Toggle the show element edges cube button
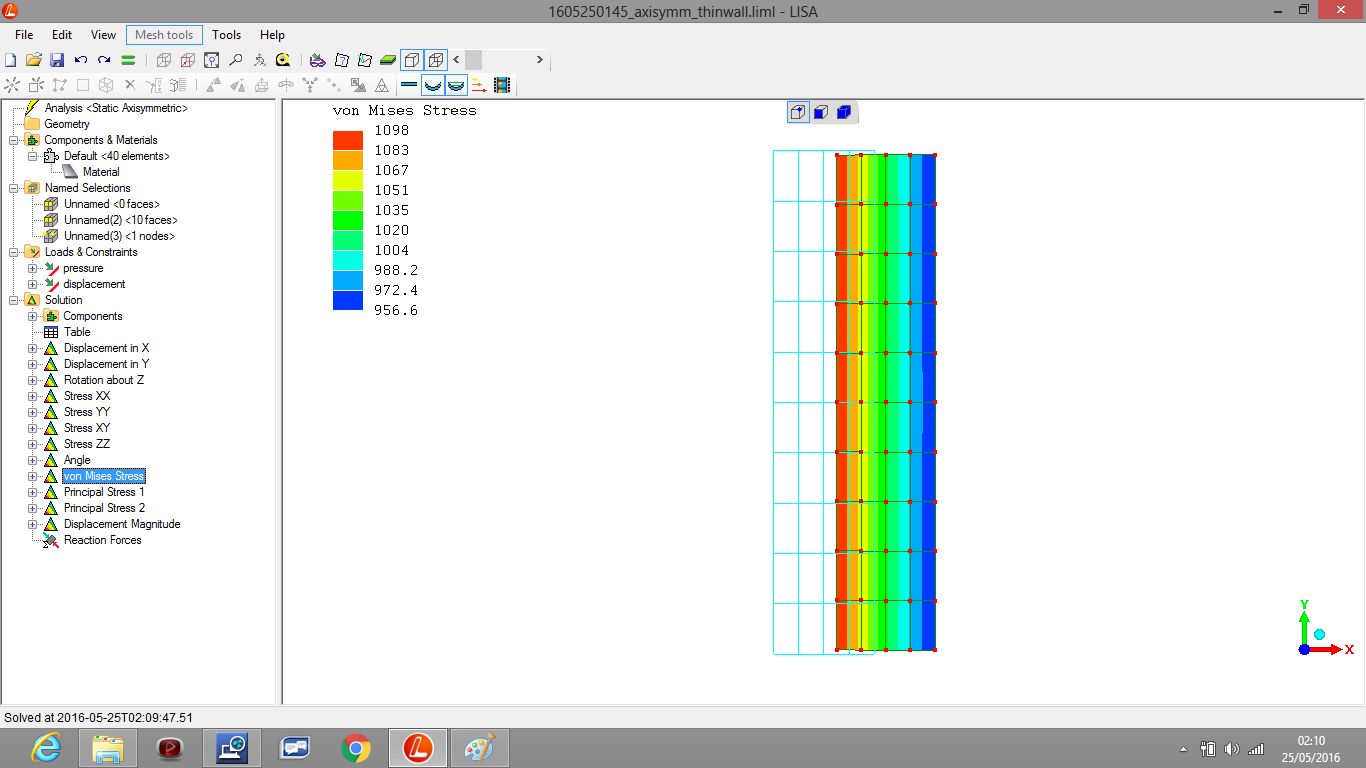Image resolution: width=1366 pixels, height=768 pixels. pos(411,60)
